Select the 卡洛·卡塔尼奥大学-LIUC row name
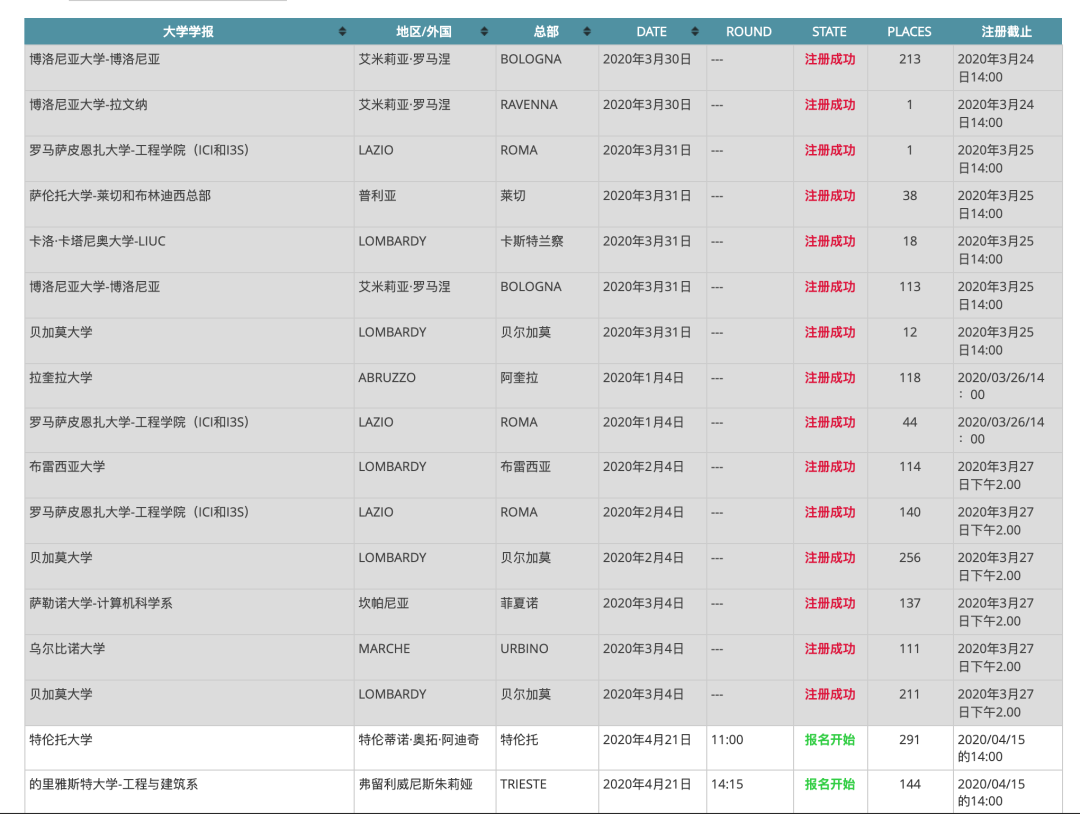Viewport: 1080px width, 814px height. click(x=97, y=241)
